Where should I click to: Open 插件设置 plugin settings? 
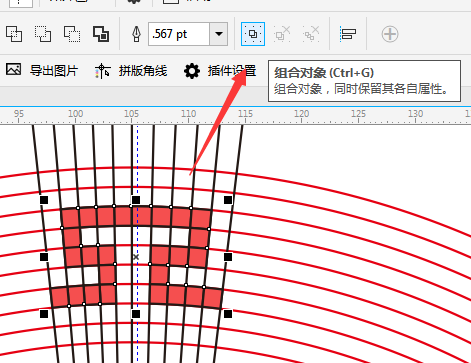pyautogui.click(x=220, y=71)
